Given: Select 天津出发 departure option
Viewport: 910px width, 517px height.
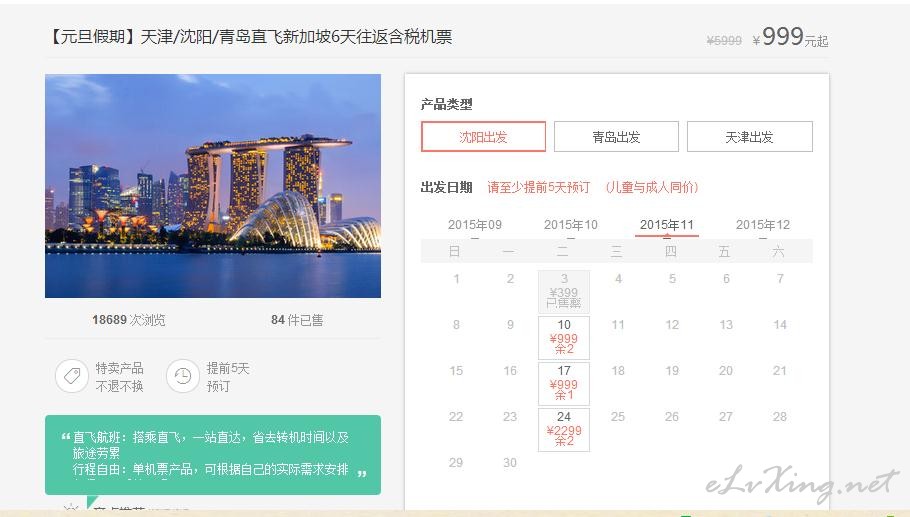Looking at the screenshot, I should coord(750,137).
